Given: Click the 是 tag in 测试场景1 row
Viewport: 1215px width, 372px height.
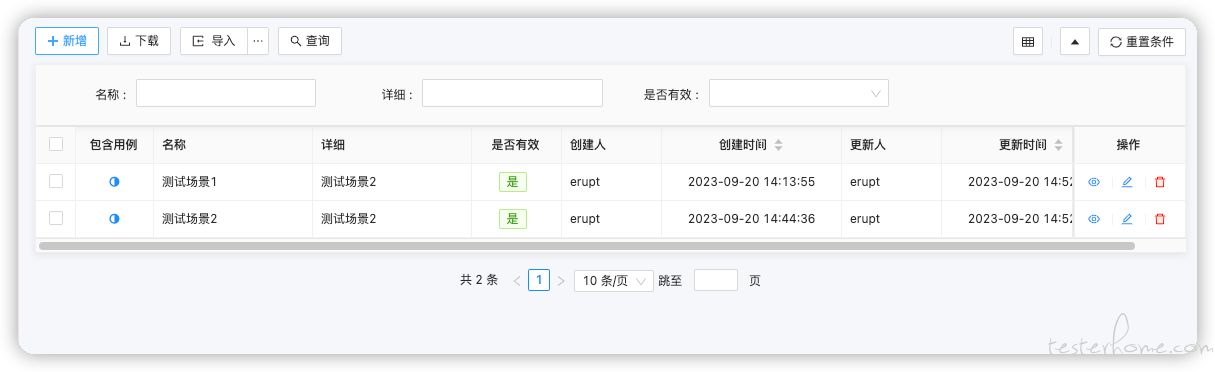Looking at the screenshot, I should click(513, 182).
